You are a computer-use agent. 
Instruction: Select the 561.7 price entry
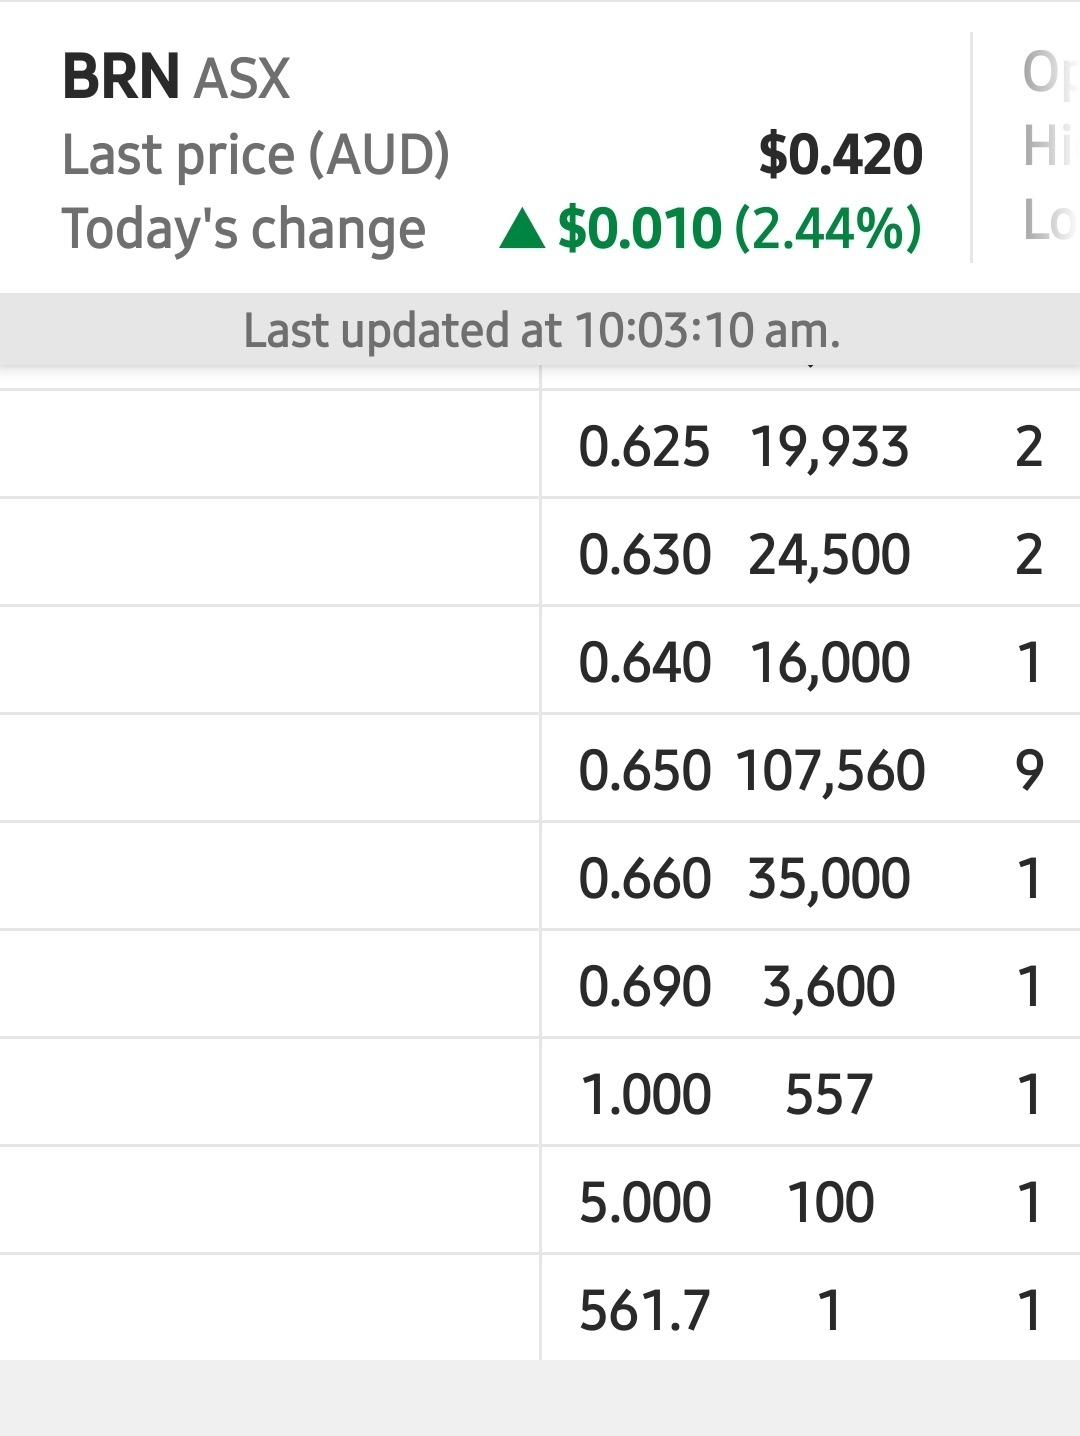click(x=645, y=1310)
